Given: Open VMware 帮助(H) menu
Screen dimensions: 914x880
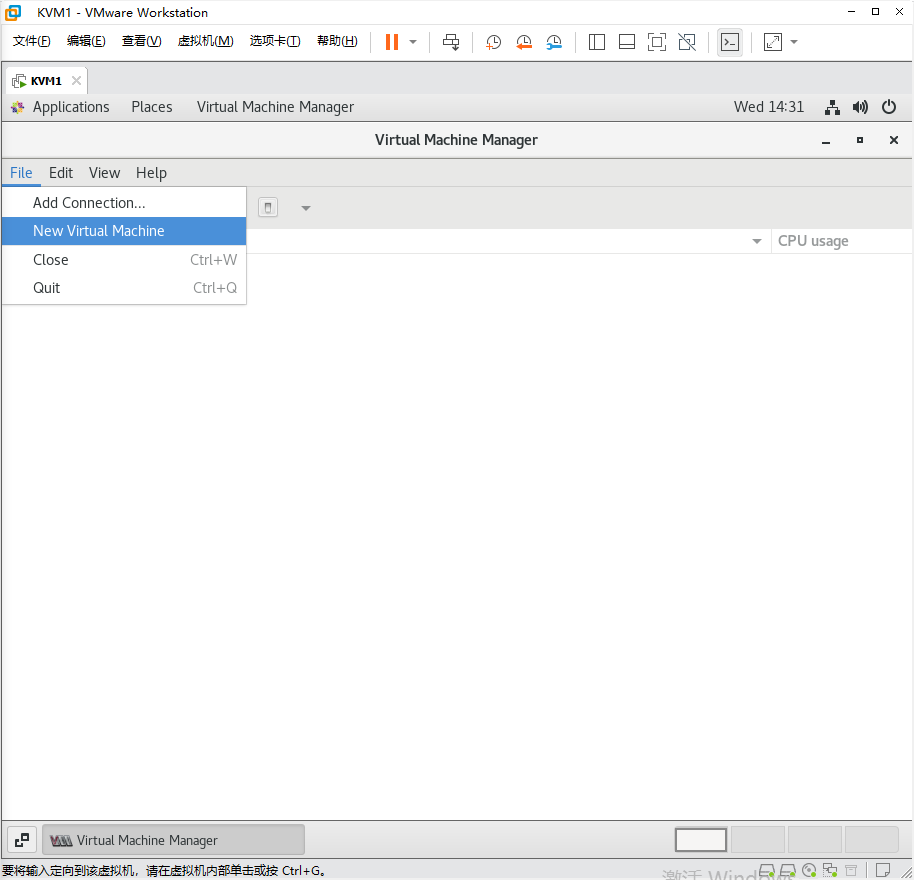Looking at the screenshot, I should point(337,41).
